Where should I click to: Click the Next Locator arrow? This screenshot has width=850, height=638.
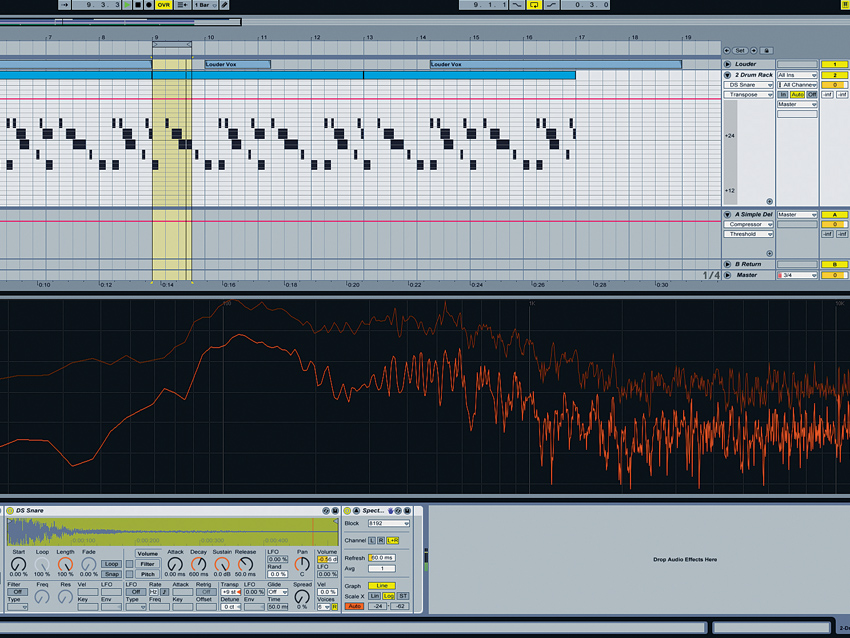(754, 50)
